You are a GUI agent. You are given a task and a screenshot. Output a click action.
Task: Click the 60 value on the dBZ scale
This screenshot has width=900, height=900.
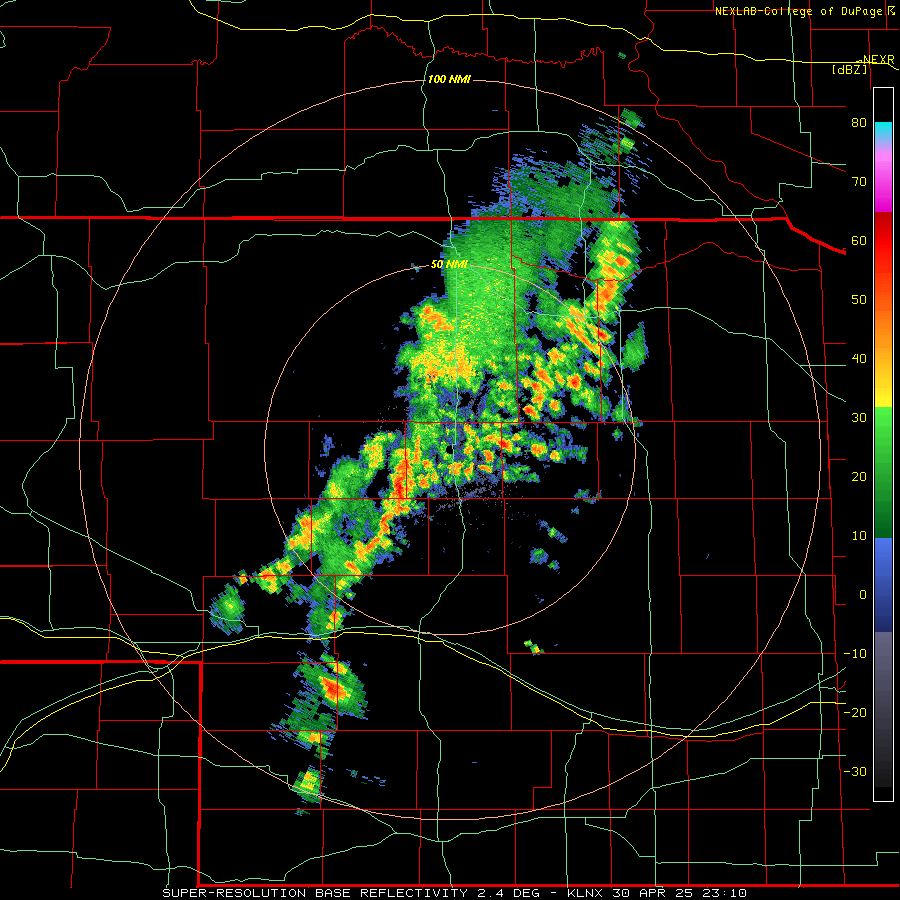(859, 240)
